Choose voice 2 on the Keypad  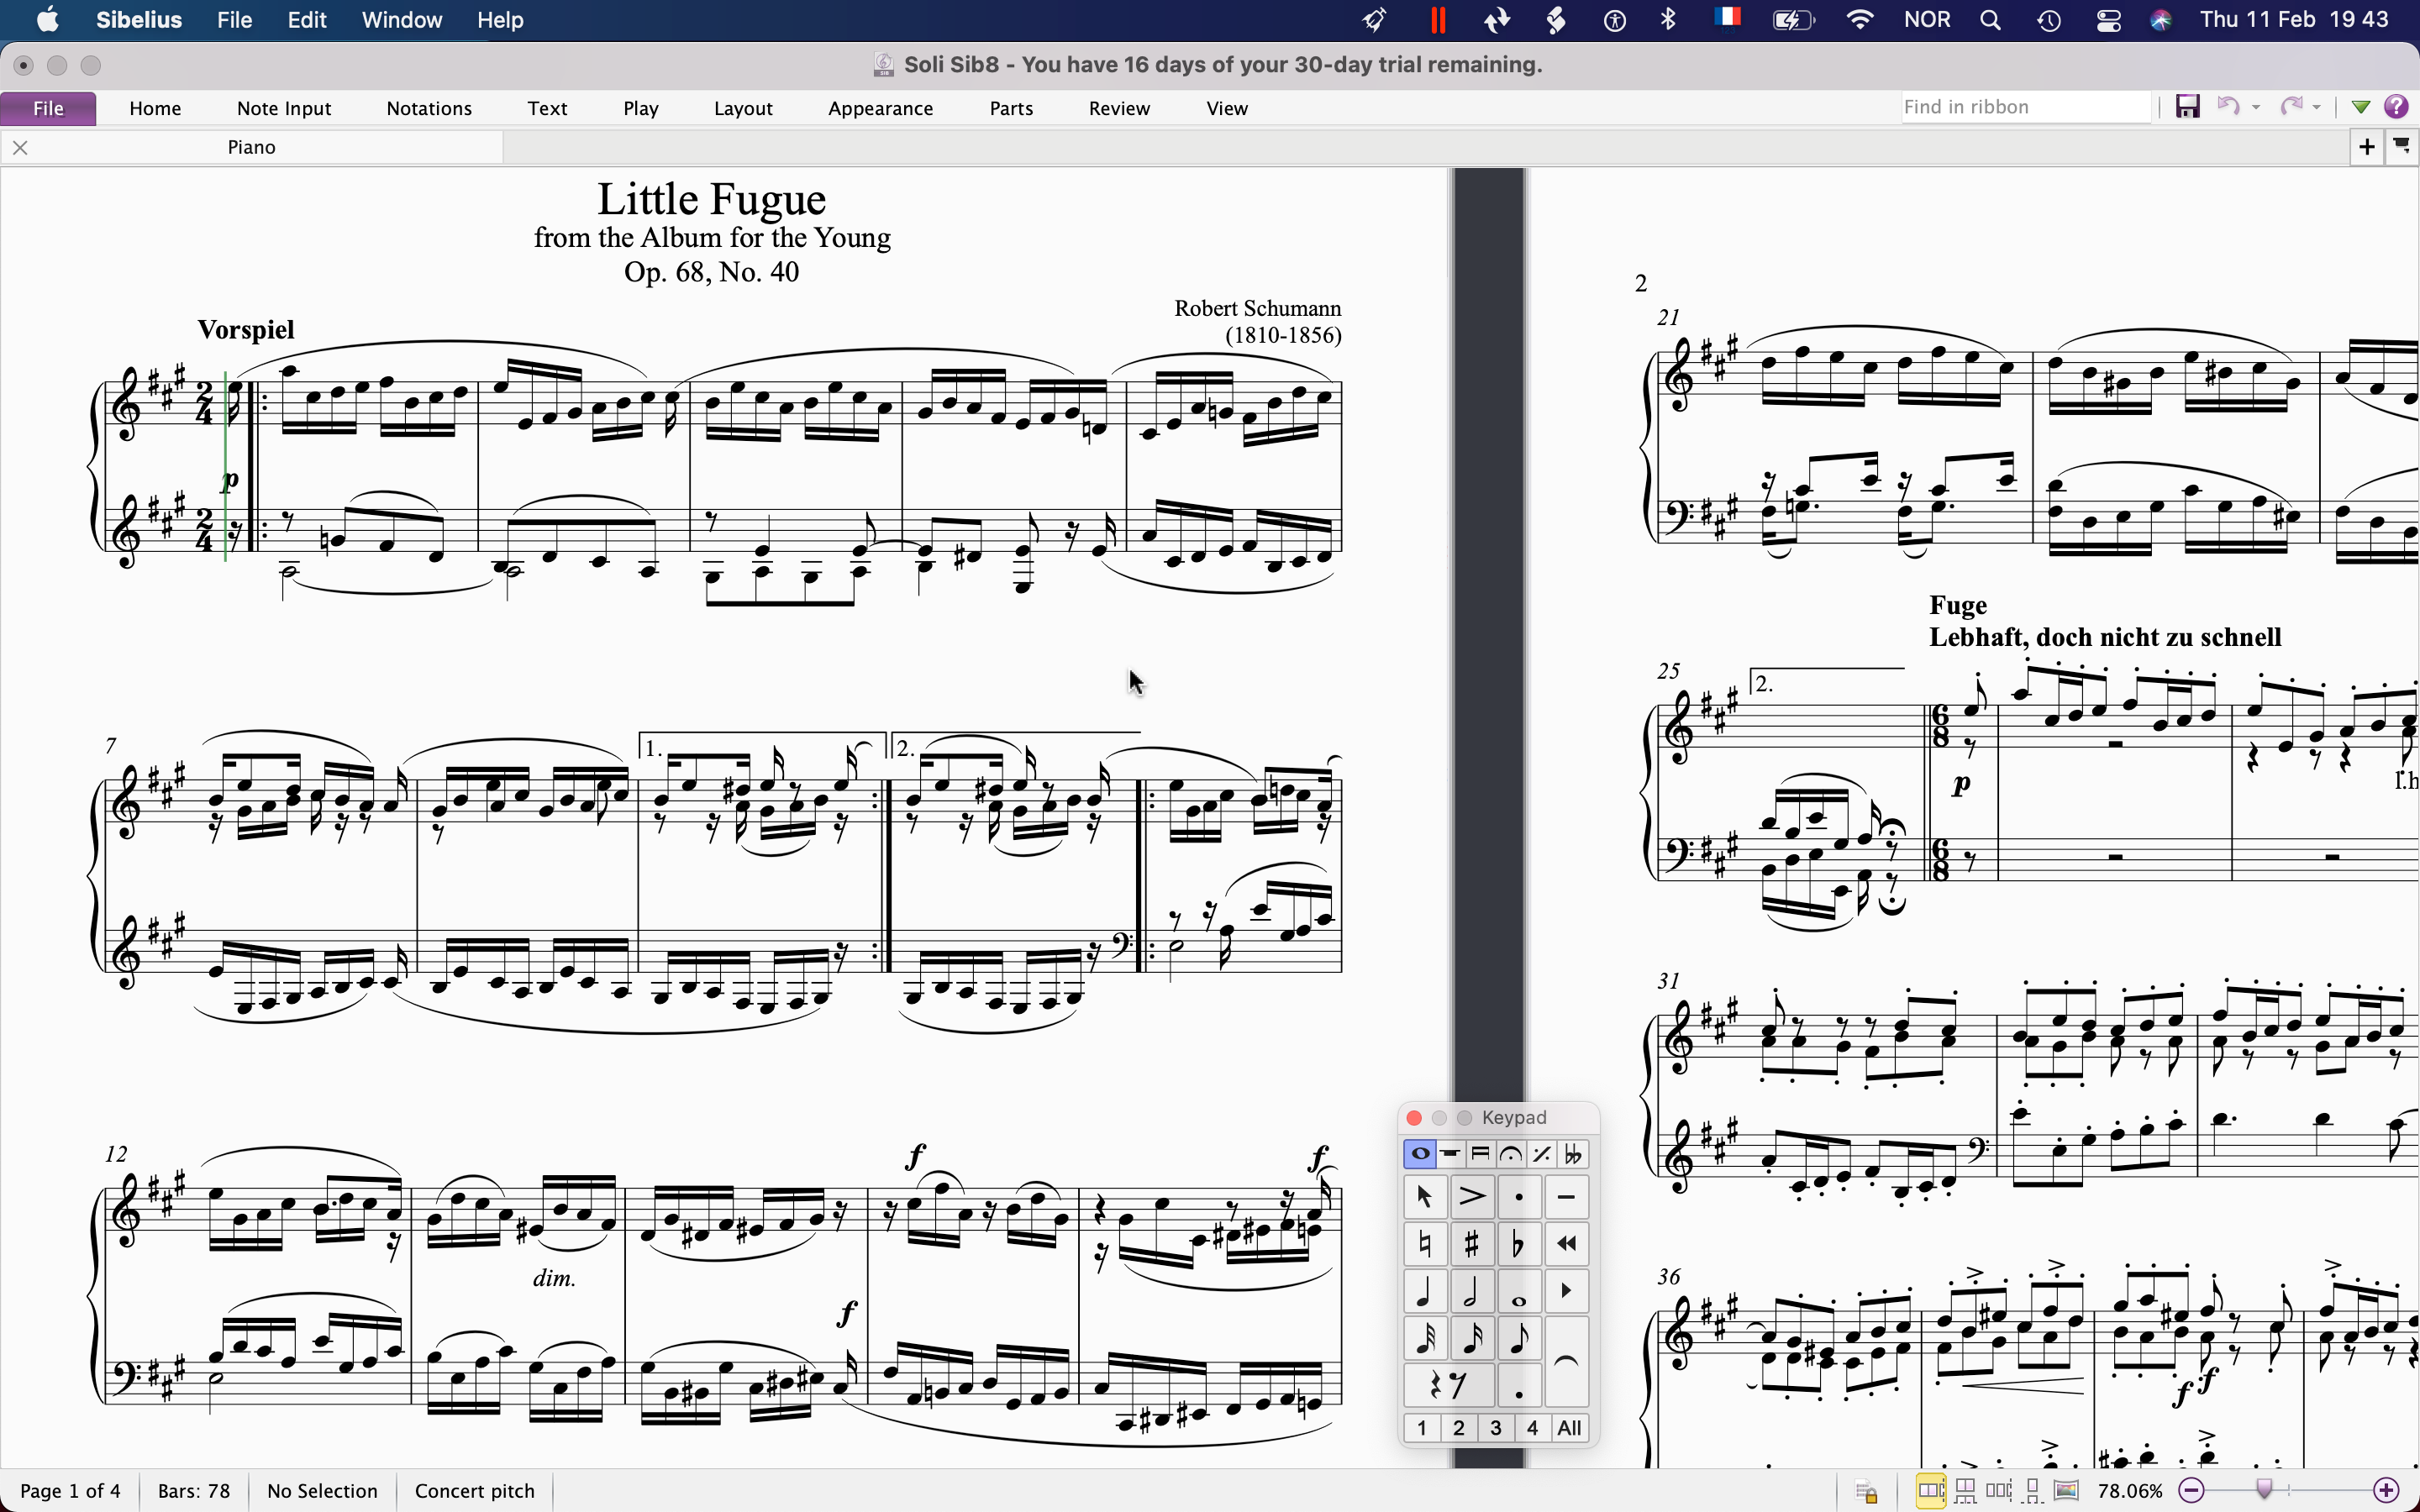tap(1458, 1428)
